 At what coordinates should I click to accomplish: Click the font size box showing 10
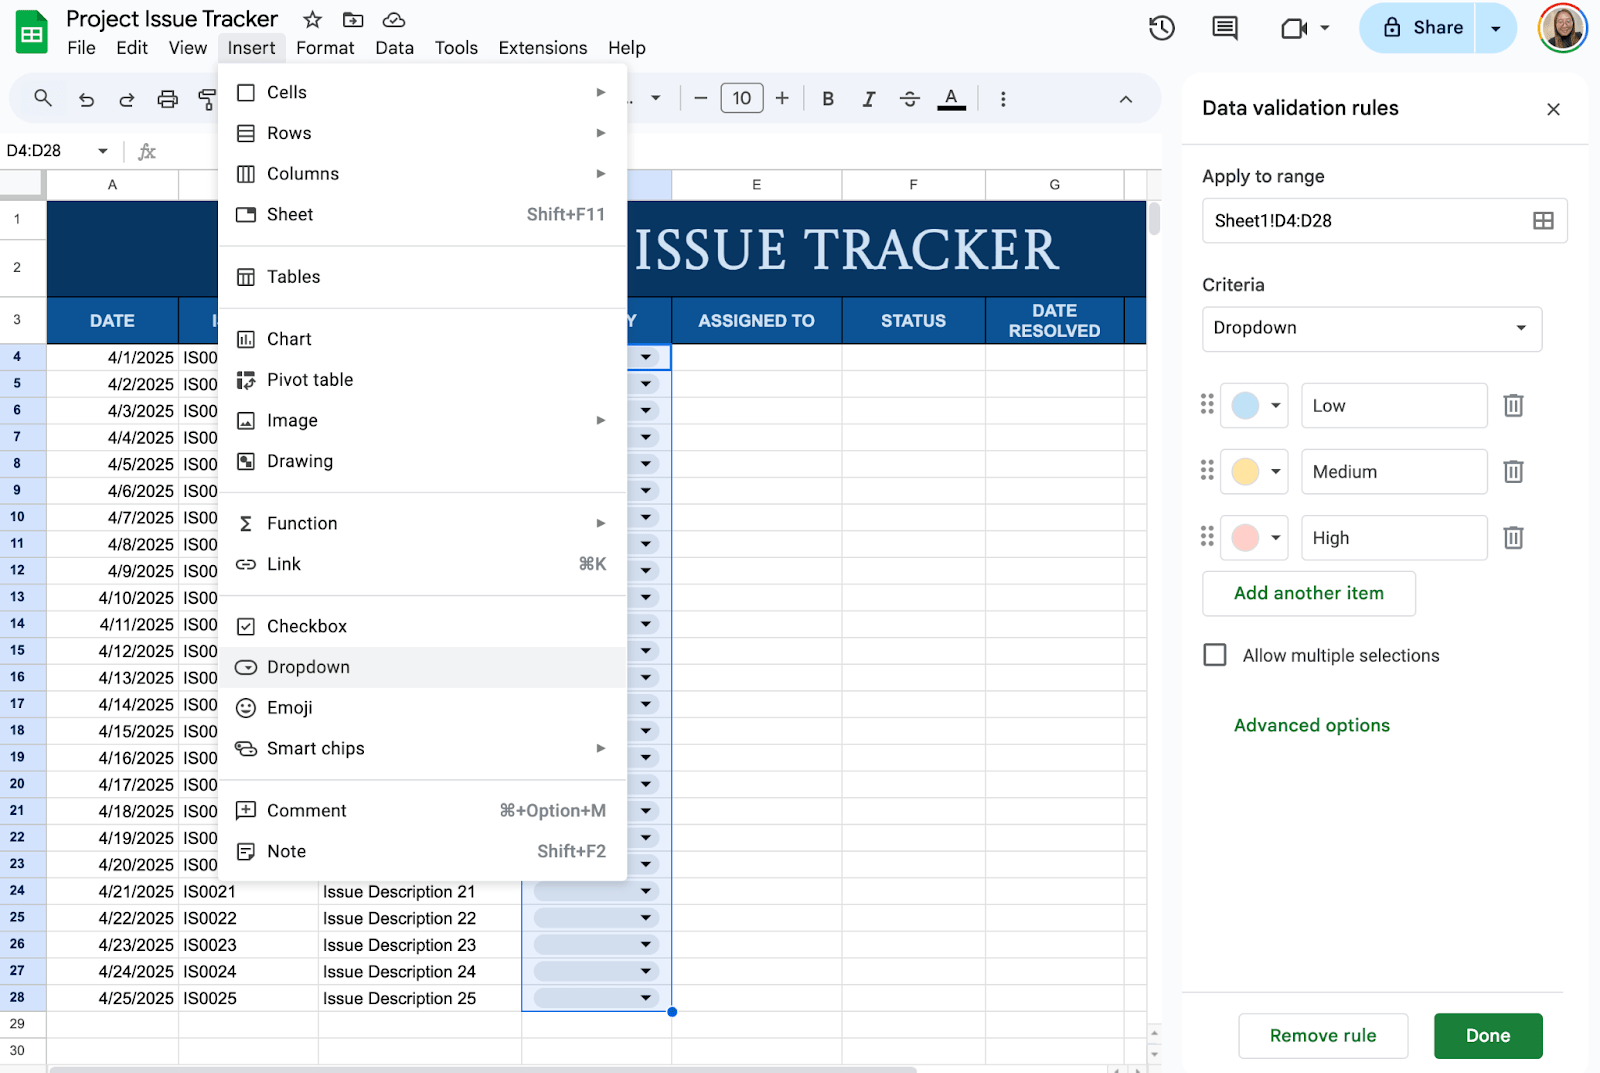741,98
